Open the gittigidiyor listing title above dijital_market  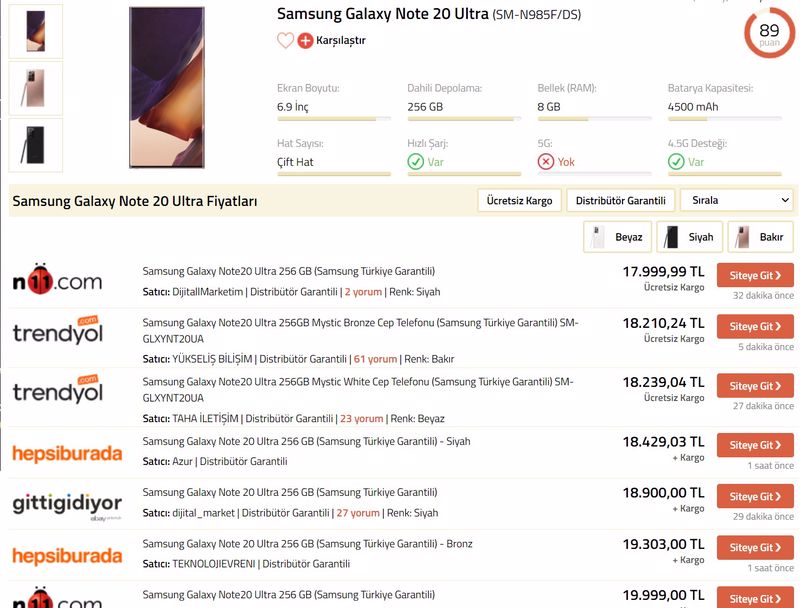[x=290, y=492]
